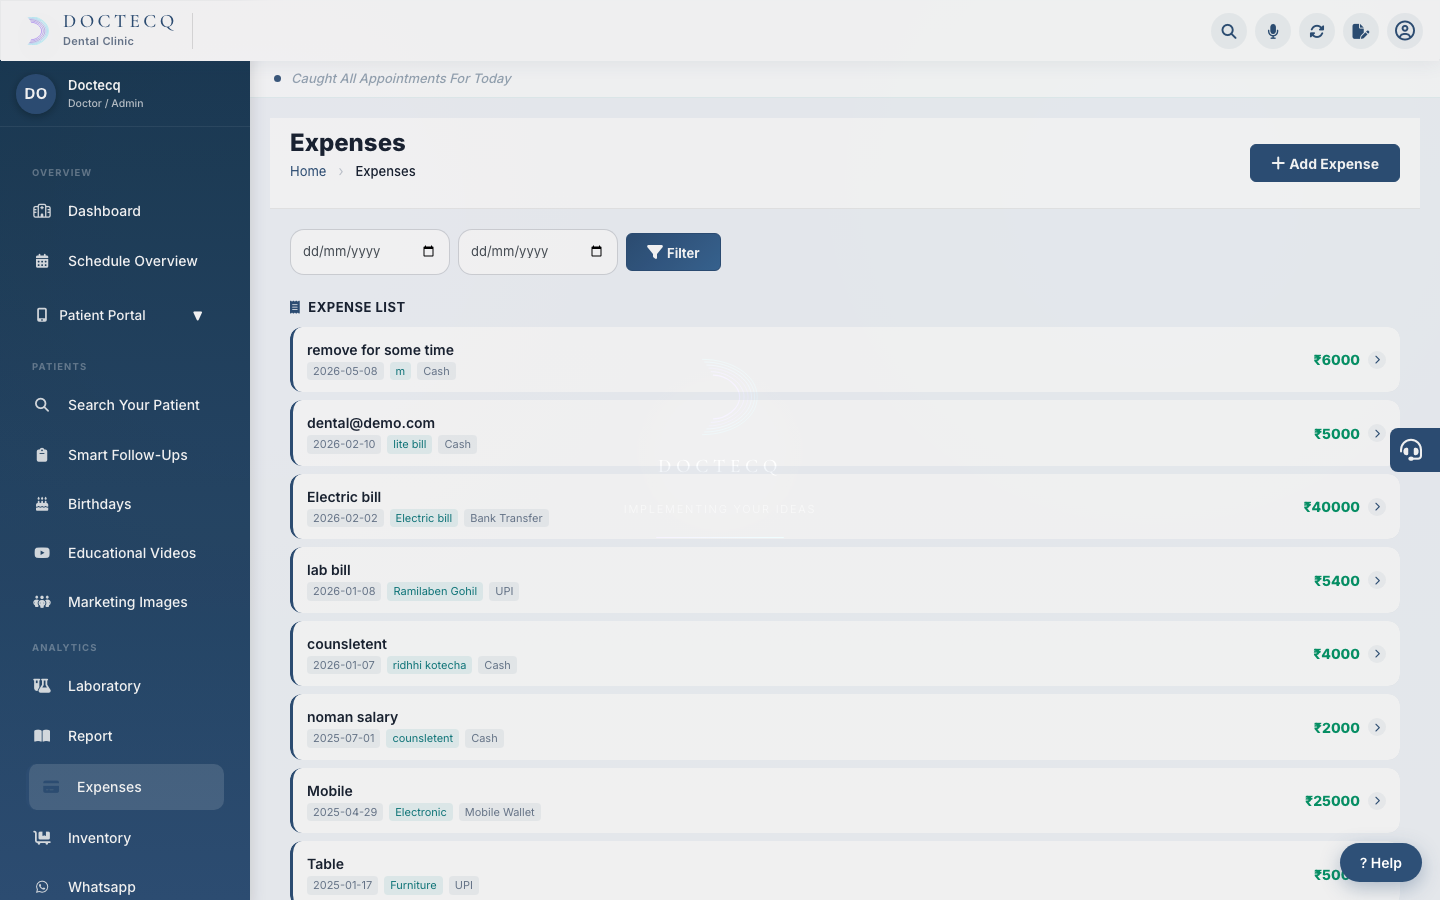The image size is (1440, 900).
Task: Expand chevron for ₹40000 Electric bill
Action: [1377, 507]
